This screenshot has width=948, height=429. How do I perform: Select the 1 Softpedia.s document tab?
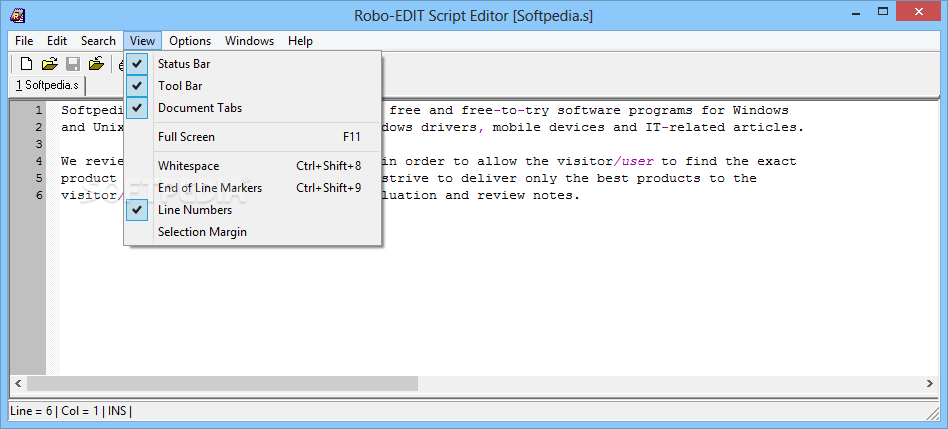(x=47, y=85)
